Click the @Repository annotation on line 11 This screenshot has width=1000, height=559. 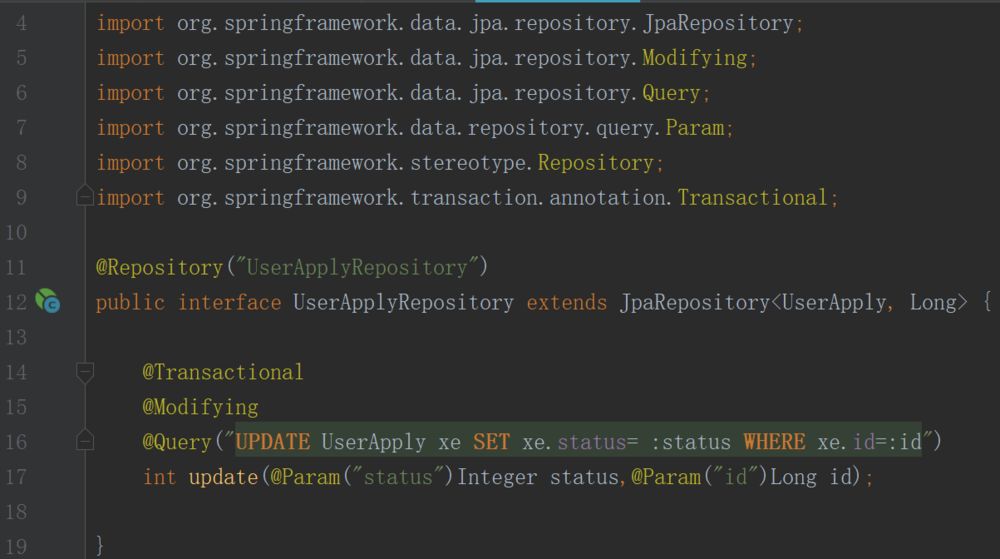(159, 268)
